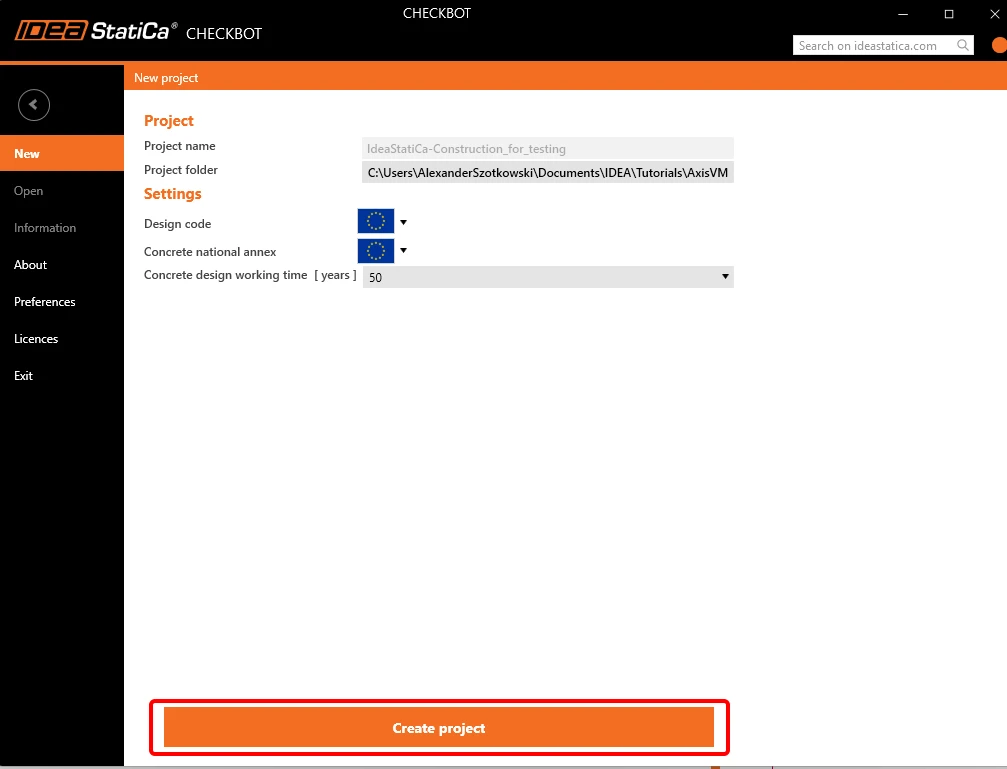1007x769 pixels.
Task: Open the Design code dropdown arrow
Action: coord(403,222)
